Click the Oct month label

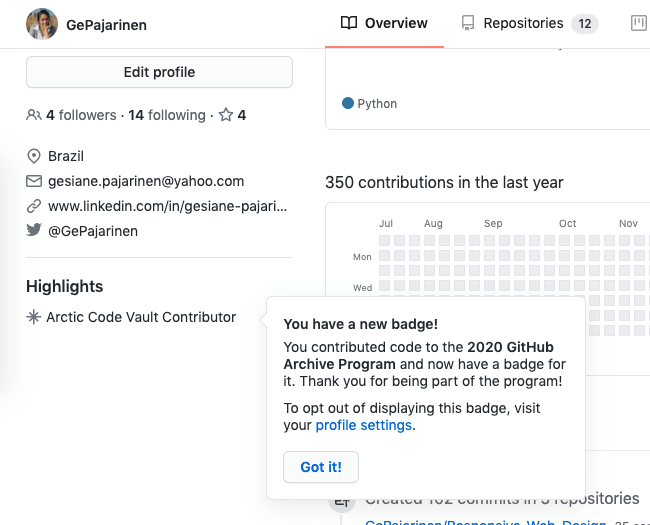pyautogui.click(x=568, y=224)
